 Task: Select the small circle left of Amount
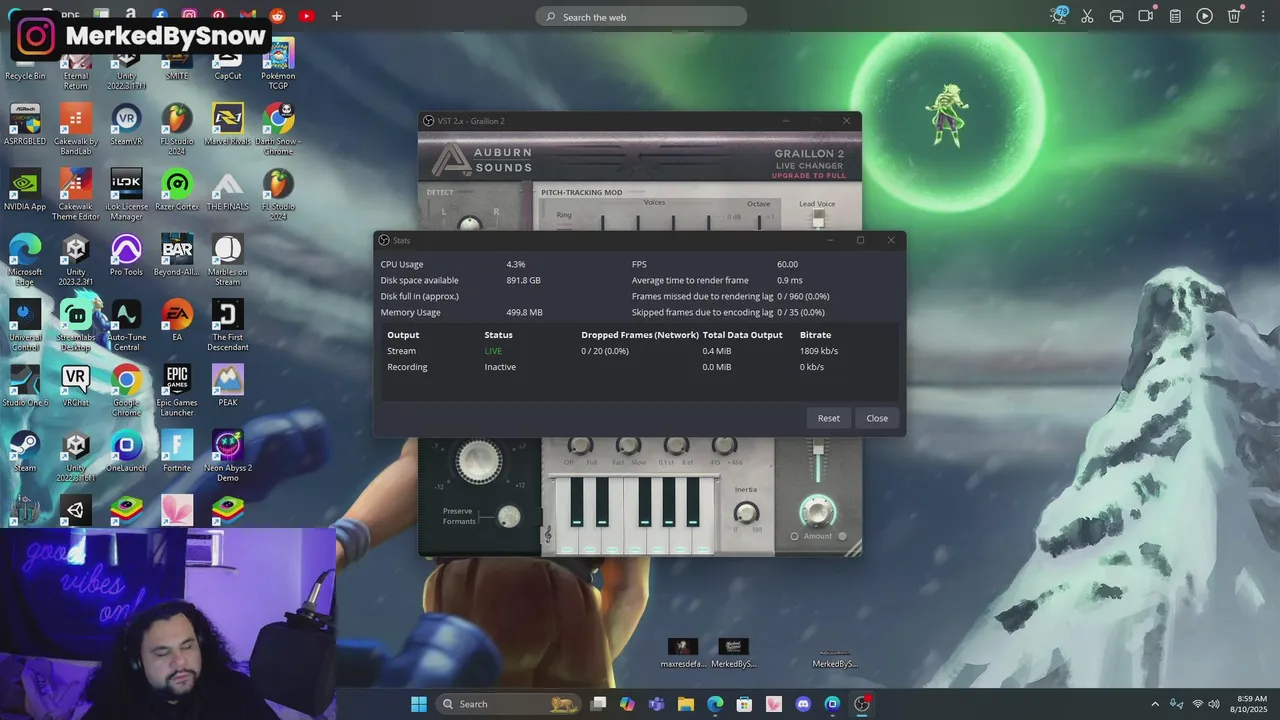795,536
